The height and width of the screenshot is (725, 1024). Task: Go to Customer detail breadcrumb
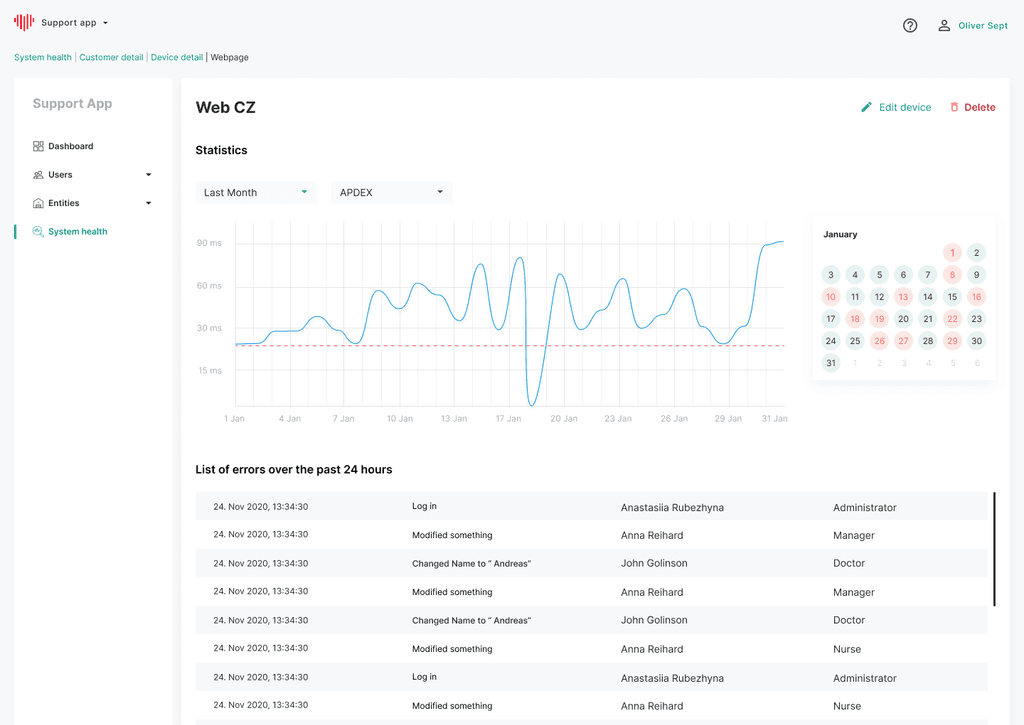pyautogui.click(x=111, y=57)
